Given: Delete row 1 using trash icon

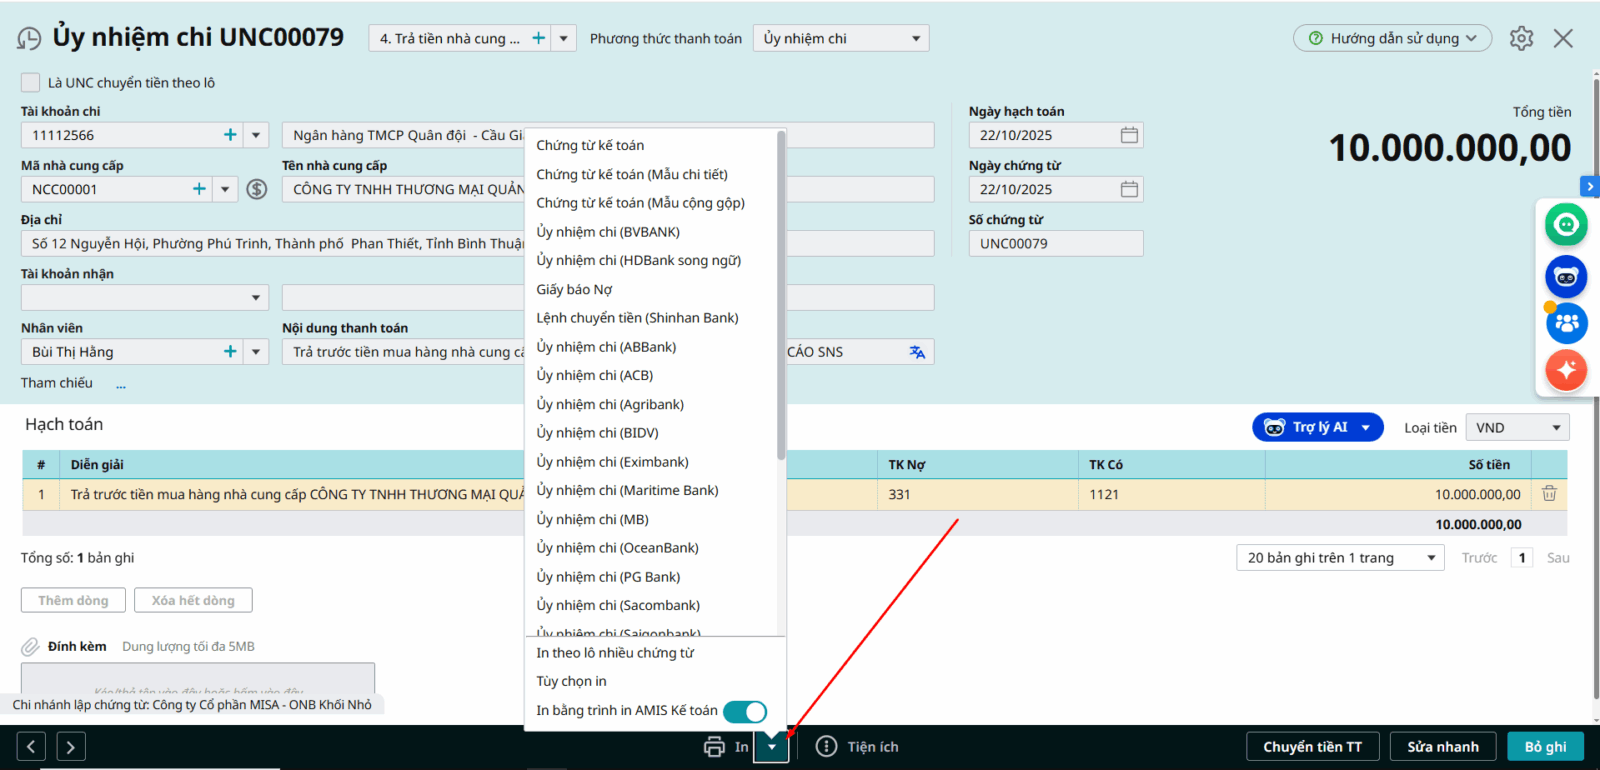Looking at the screenshot, I should click(1549, 494).
